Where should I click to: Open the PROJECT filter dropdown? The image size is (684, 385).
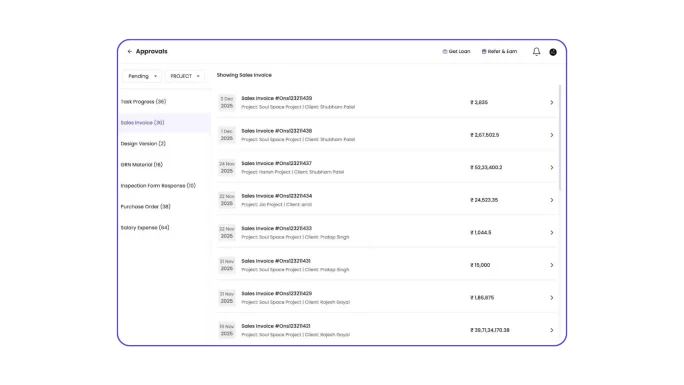click(x=185, y=76)
